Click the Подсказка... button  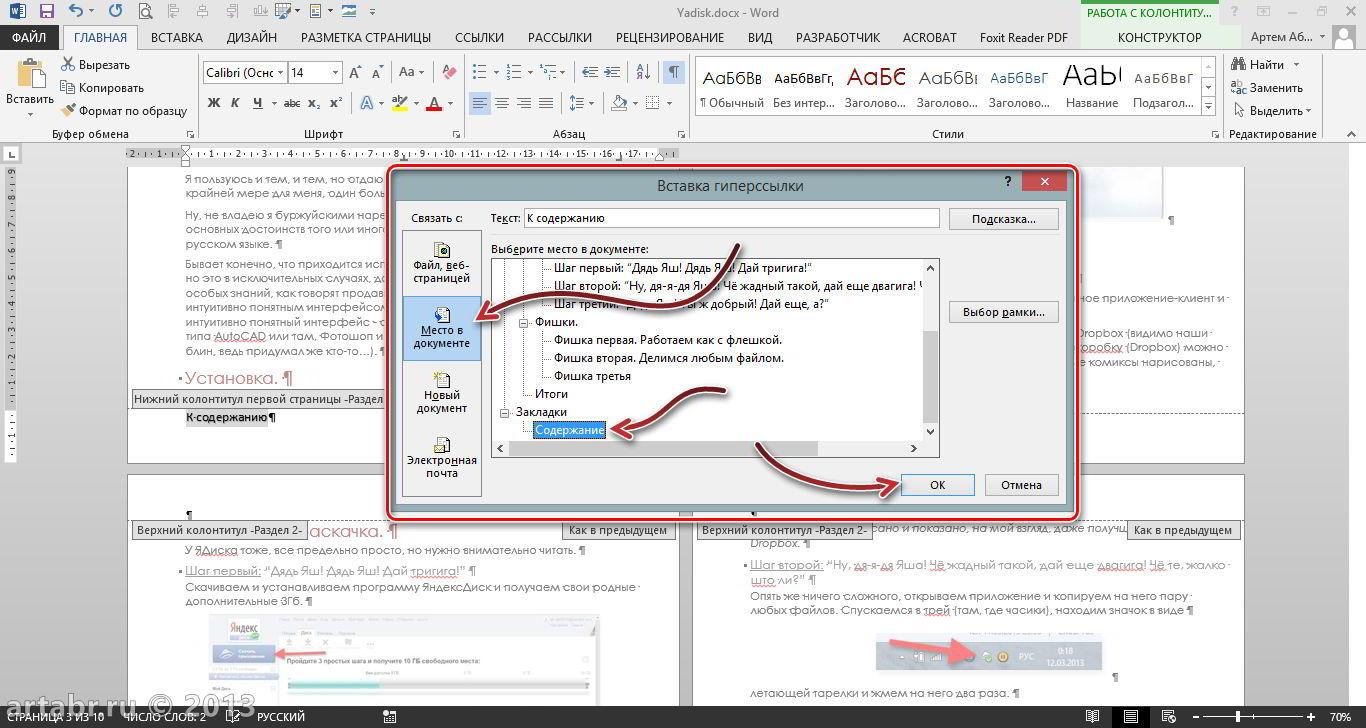click(x=1003, y=218)
